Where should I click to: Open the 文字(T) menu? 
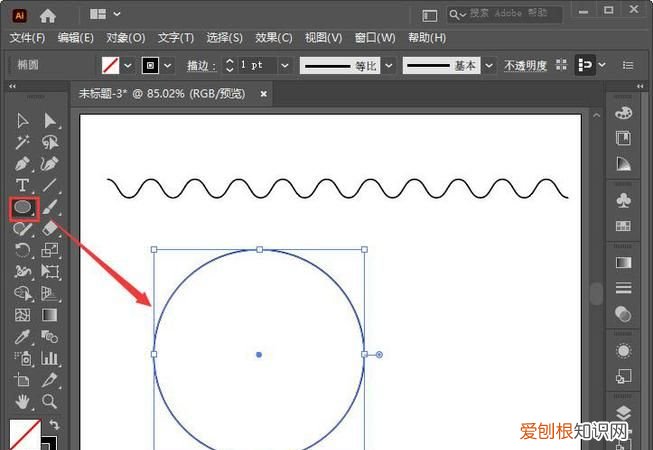click(176, 38)
